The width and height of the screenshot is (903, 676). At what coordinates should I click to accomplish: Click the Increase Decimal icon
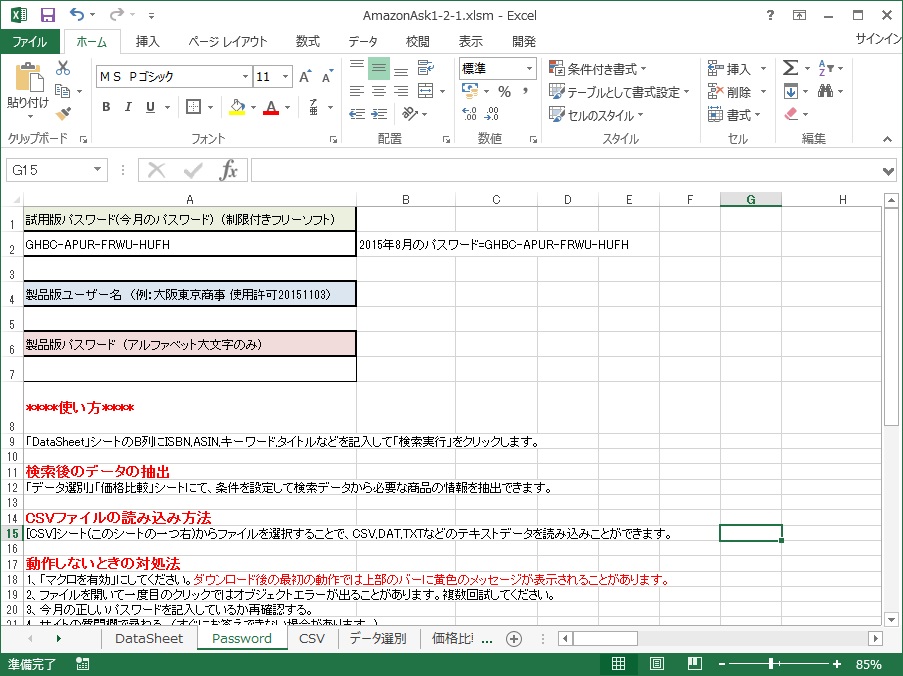[x=469, y=113]
